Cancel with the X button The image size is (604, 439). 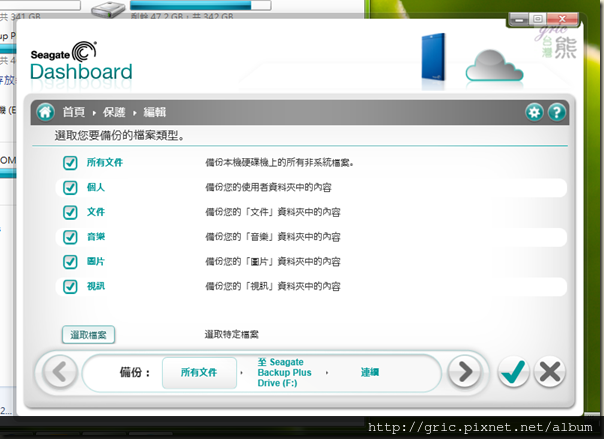(x=550, y=372)
